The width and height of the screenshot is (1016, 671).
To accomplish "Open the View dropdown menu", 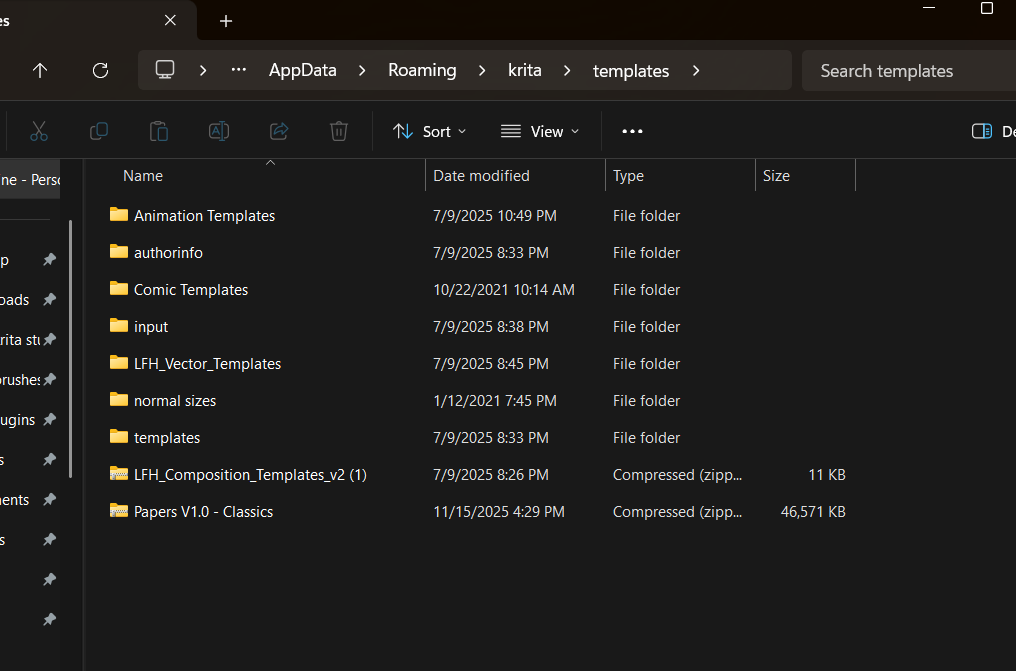I will click(540, 131).
